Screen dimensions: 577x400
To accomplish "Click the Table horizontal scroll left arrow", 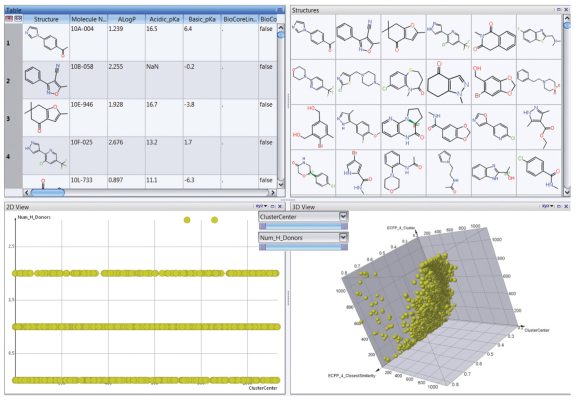I will [x=27, y=192].
